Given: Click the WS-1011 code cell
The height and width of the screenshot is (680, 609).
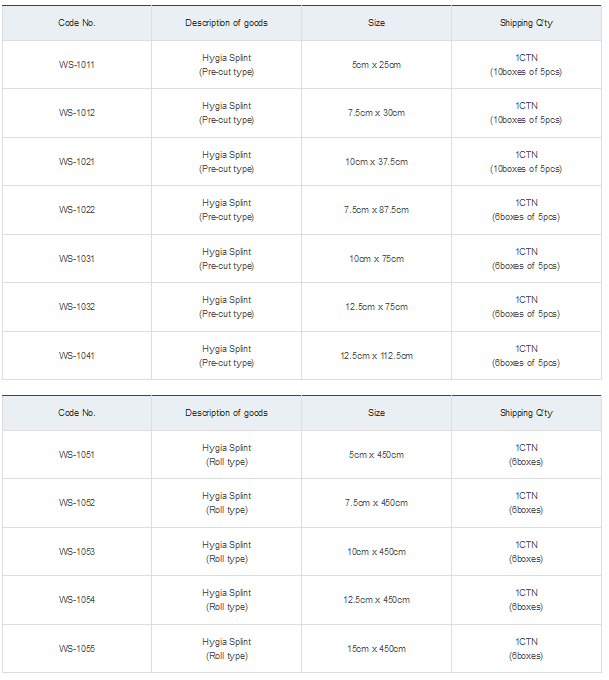Looking at the screenshot, I should pos(76,65).
